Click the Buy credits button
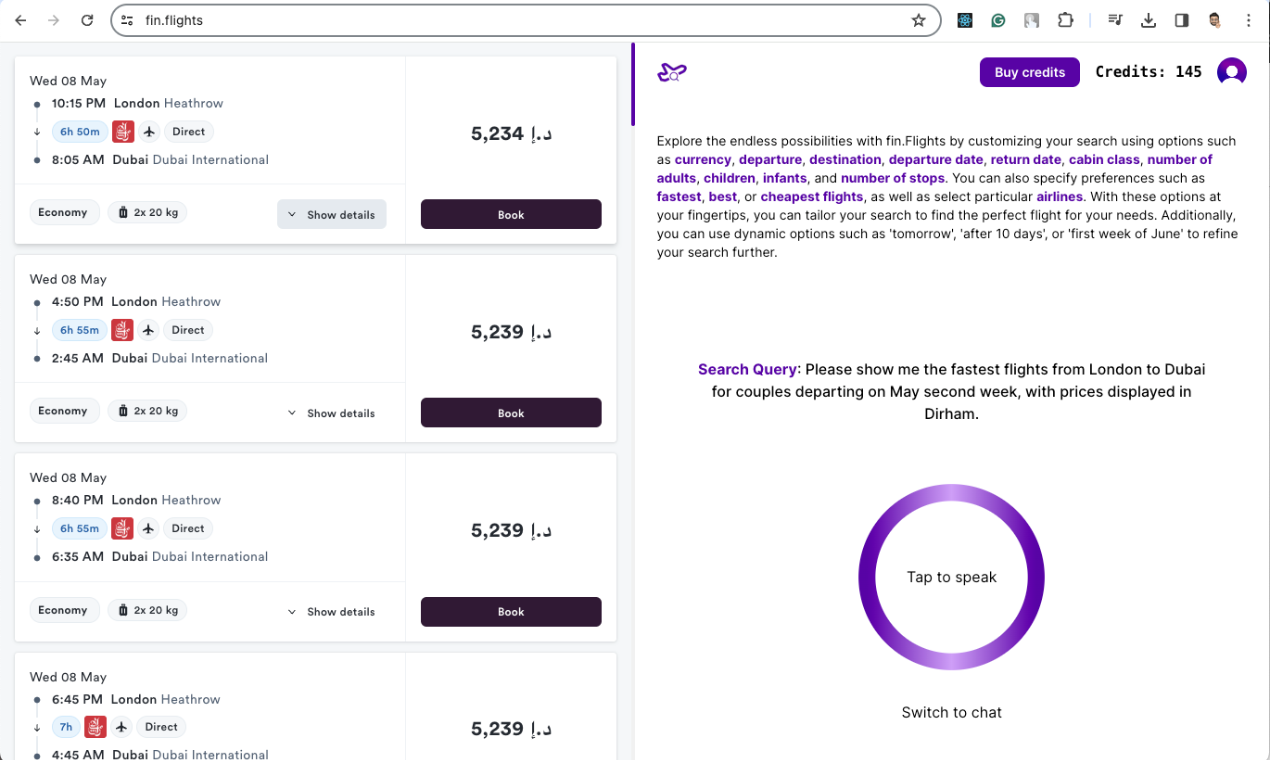The width and height of the screenshot is (1270, 760). (x=1029, y=72)
